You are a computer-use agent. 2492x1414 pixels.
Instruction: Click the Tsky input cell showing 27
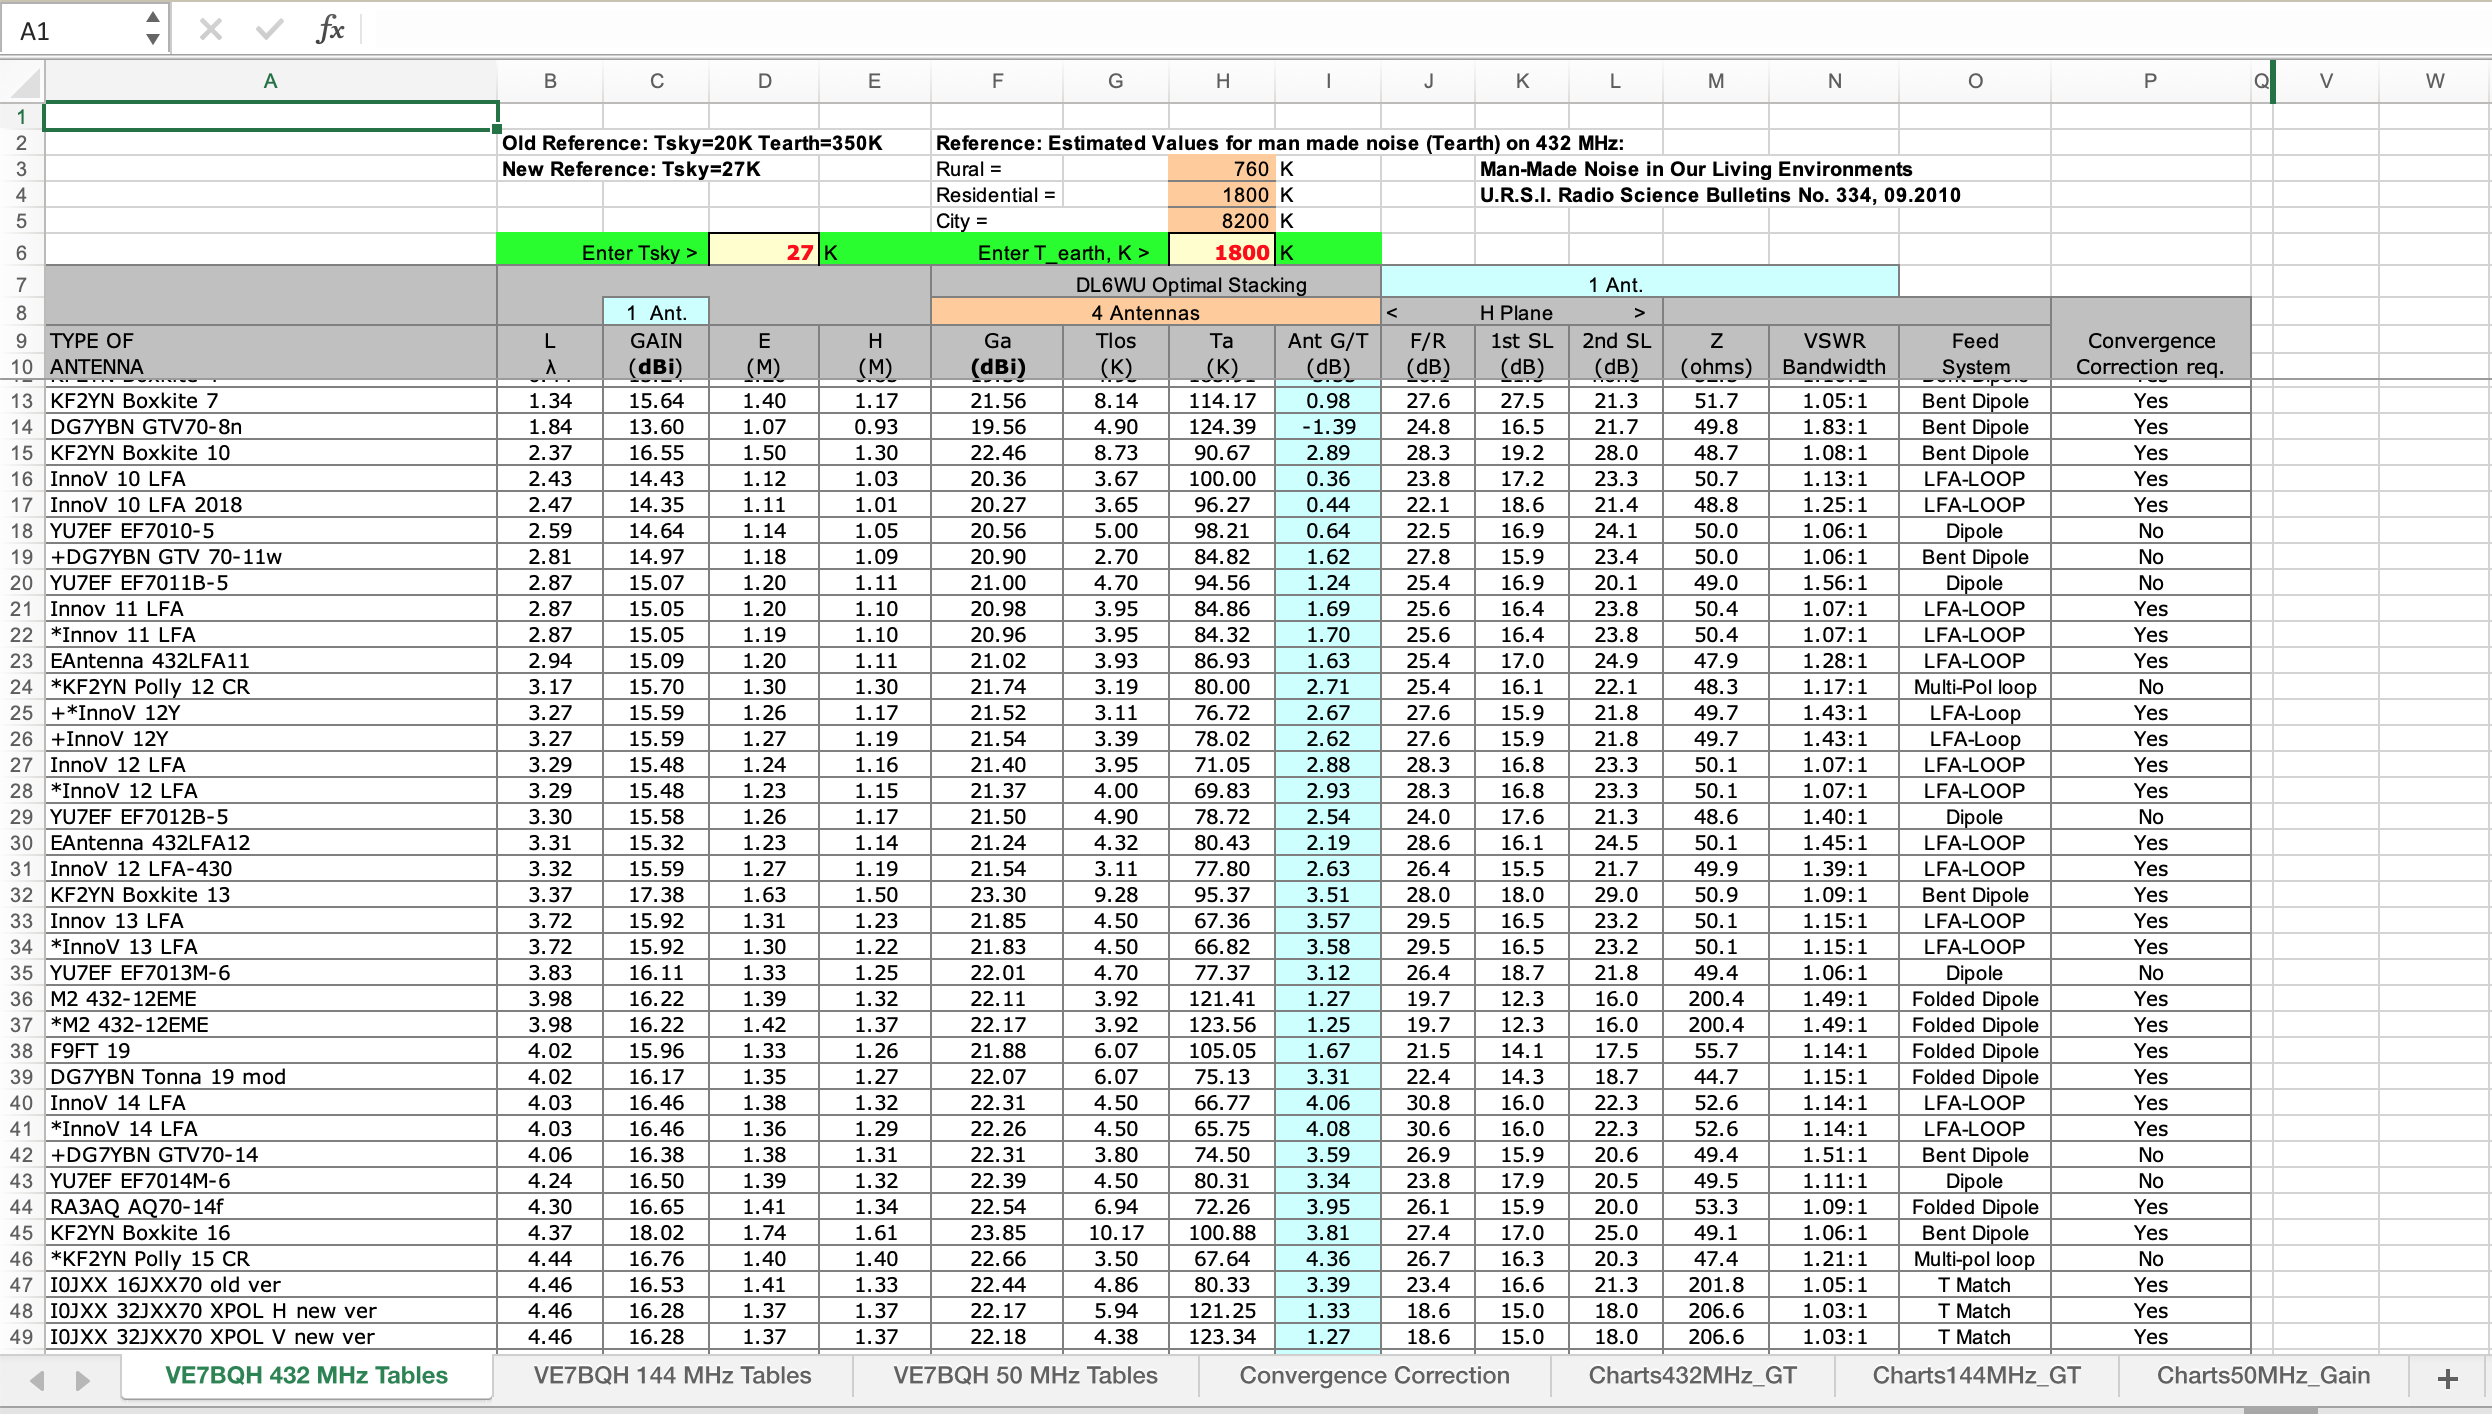click(764, 252)
